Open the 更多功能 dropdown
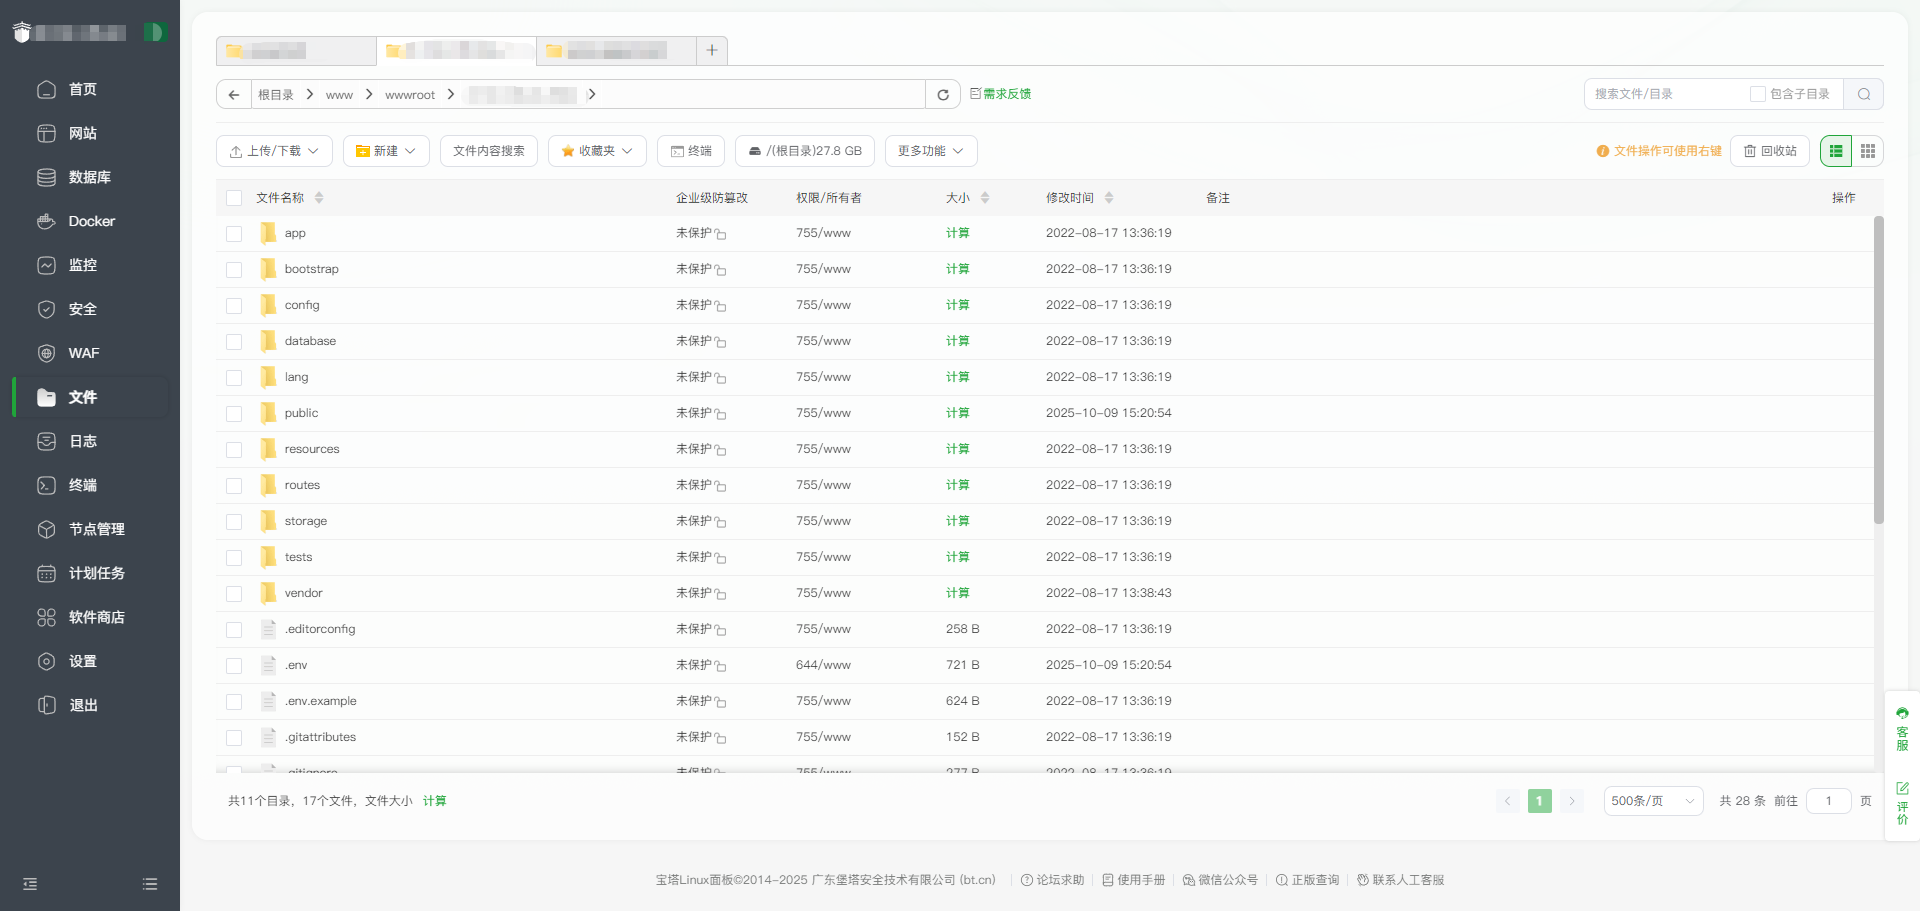1920x911 pixels. (x=930, y=151)
